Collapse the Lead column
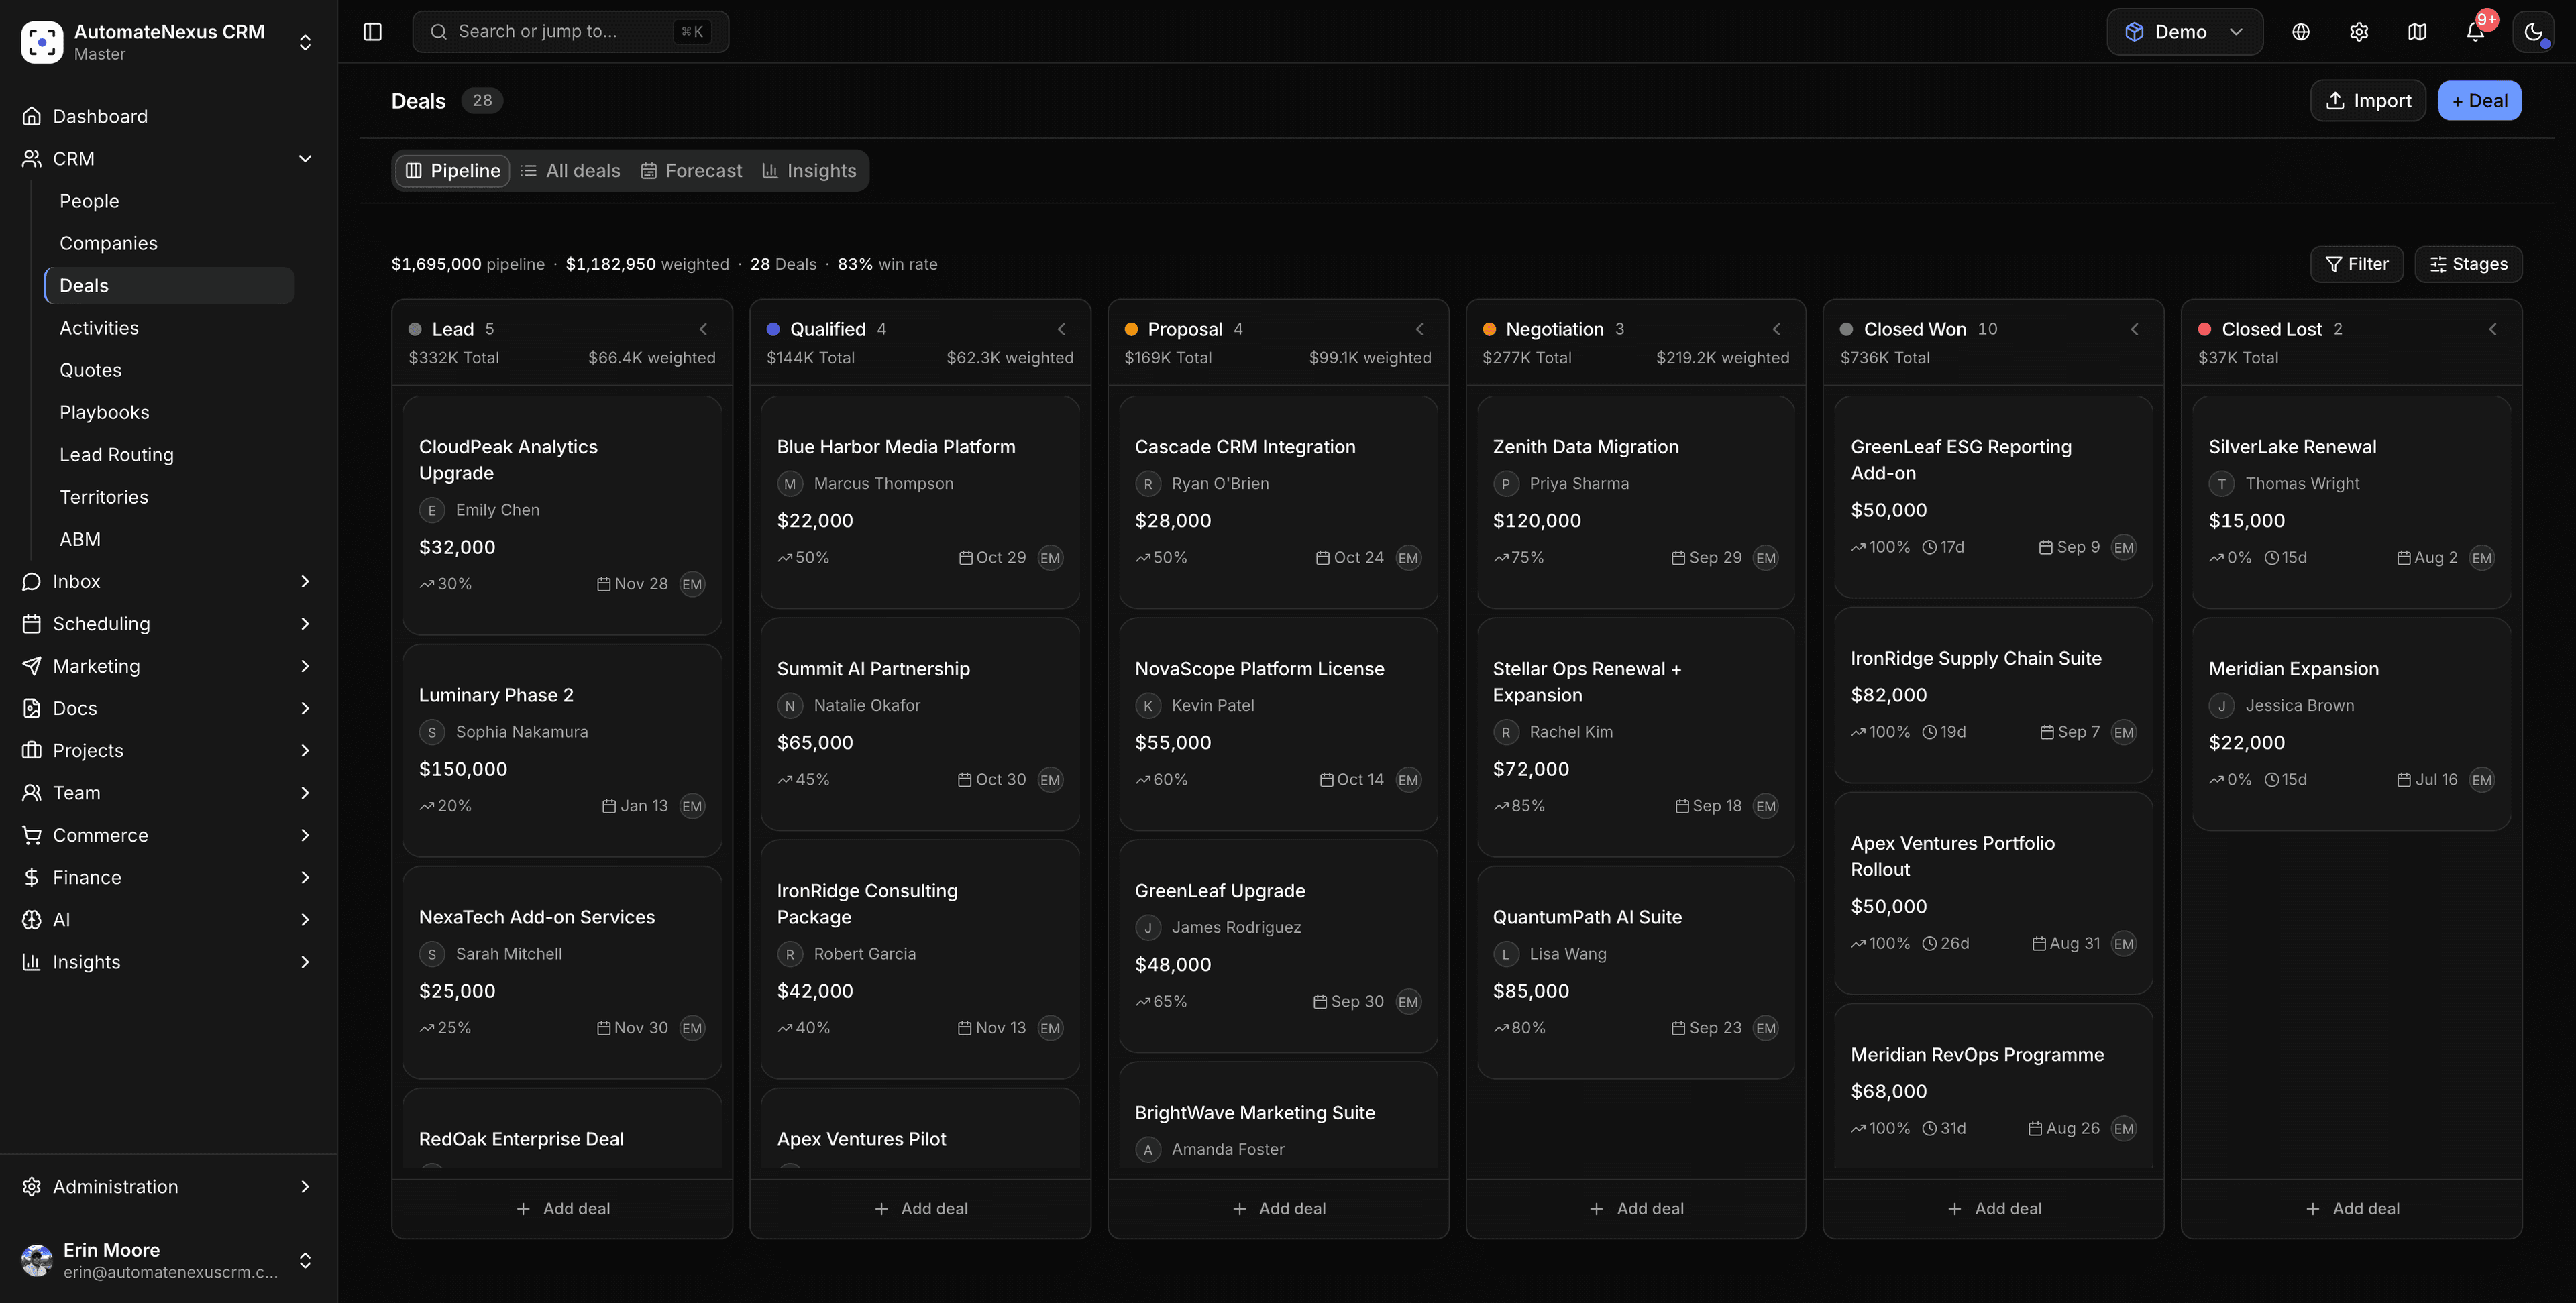The height and width of the screenshot is (1303, 2576). (x=703, y=329)
